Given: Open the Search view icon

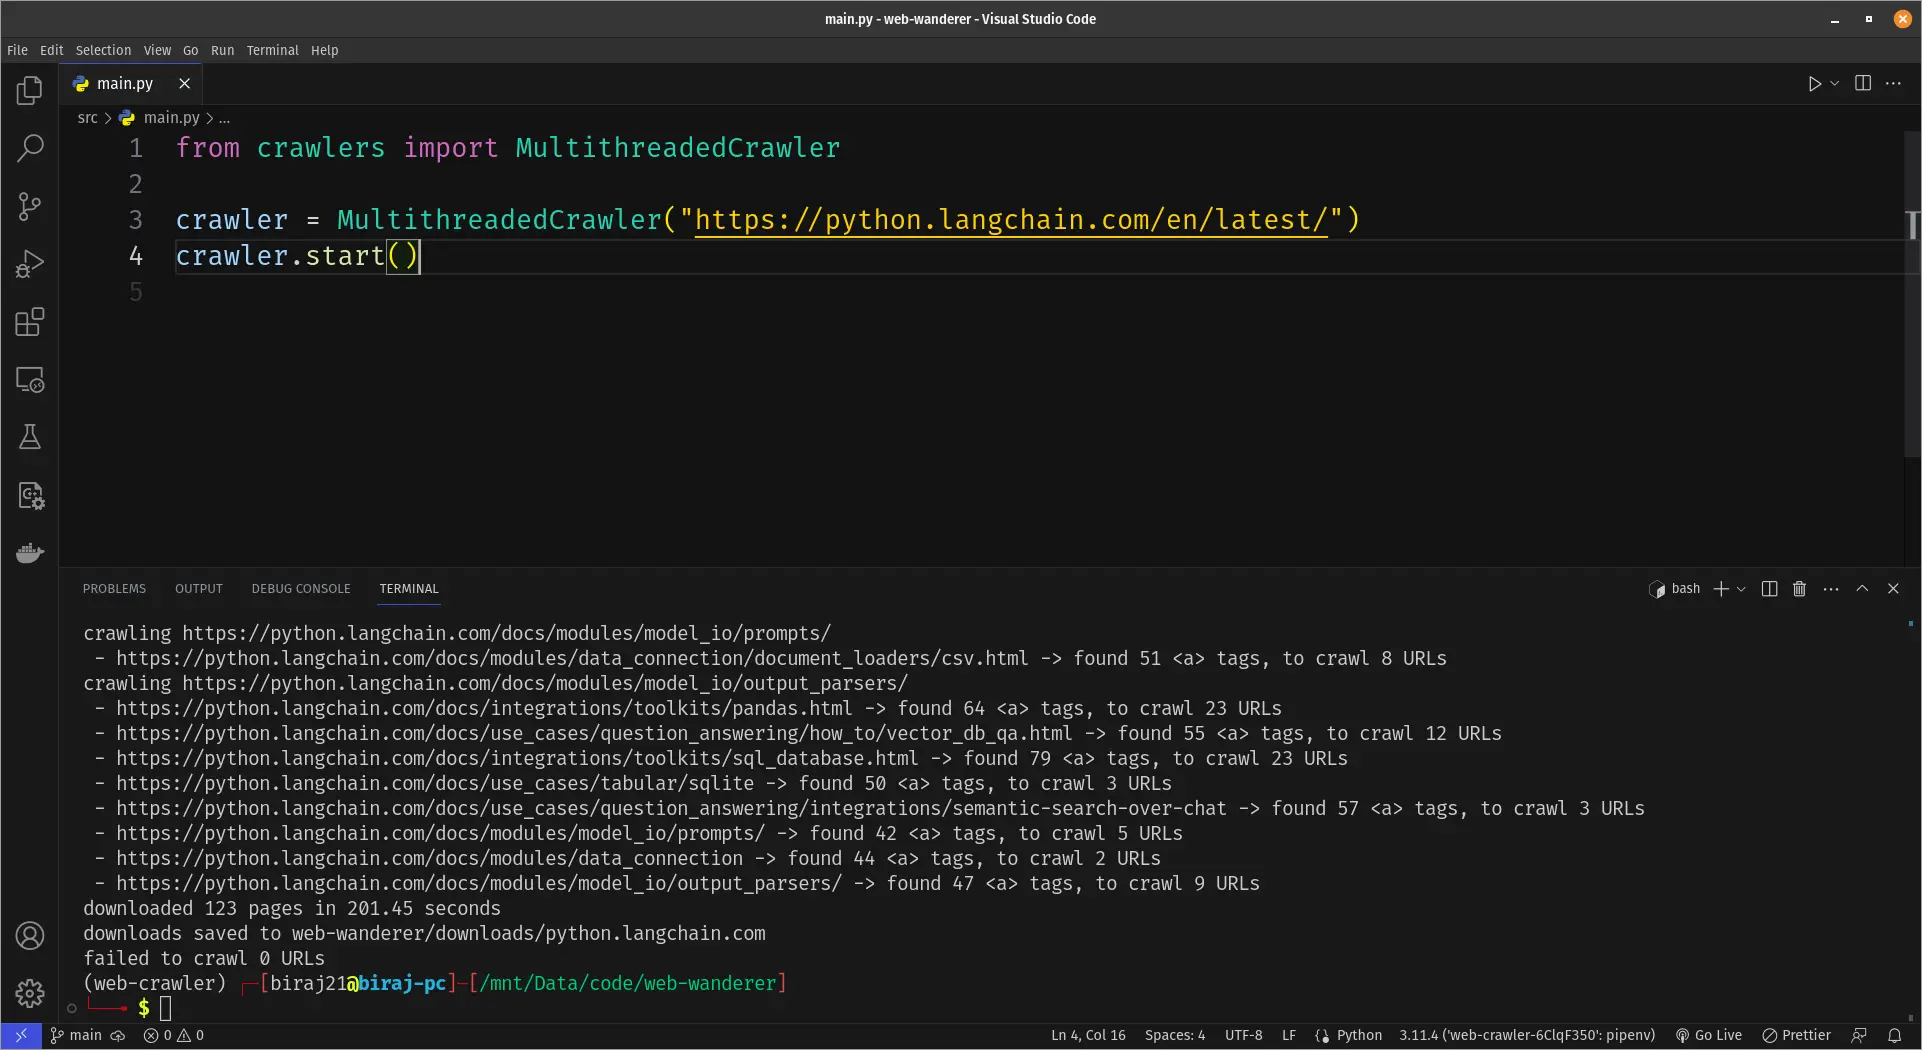Looking at the screenshot, I should click(30, 149).
